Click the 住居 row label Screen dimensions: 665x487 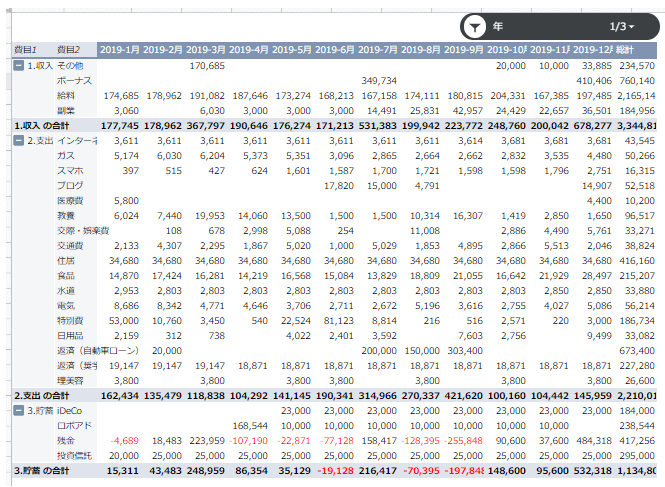pyautogui.click(x=66, y=261)
